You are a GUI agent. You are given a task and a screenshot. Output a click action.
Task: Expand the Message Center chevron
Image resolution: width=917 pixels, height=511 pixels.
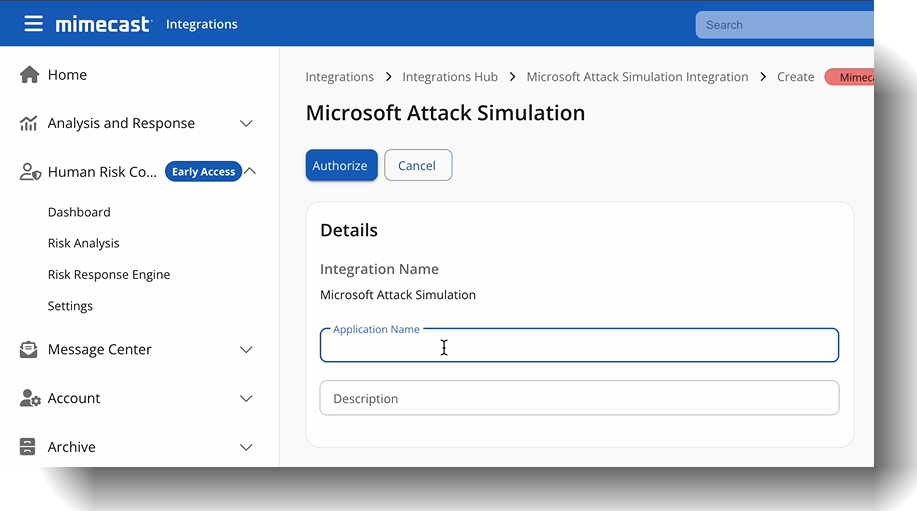246,350
